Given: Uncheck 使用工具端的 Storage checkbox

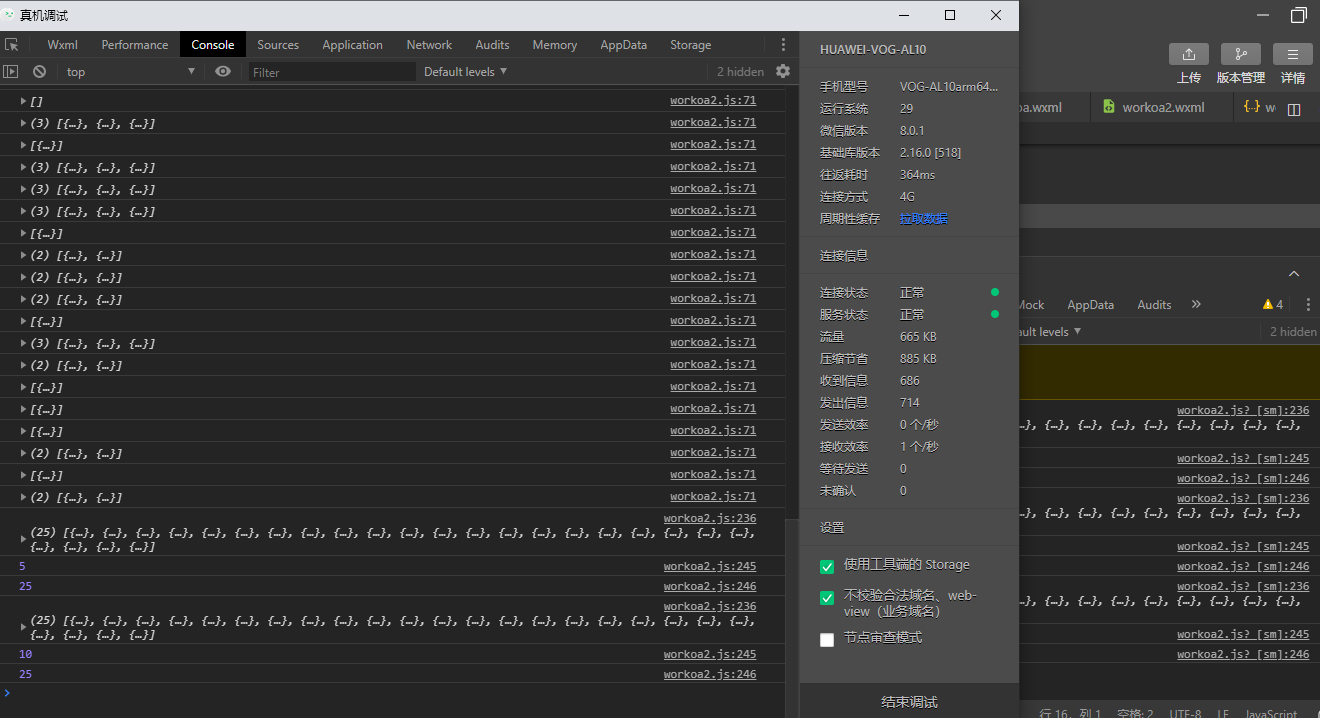Looking at the screenshot, I should click(827, 566).
